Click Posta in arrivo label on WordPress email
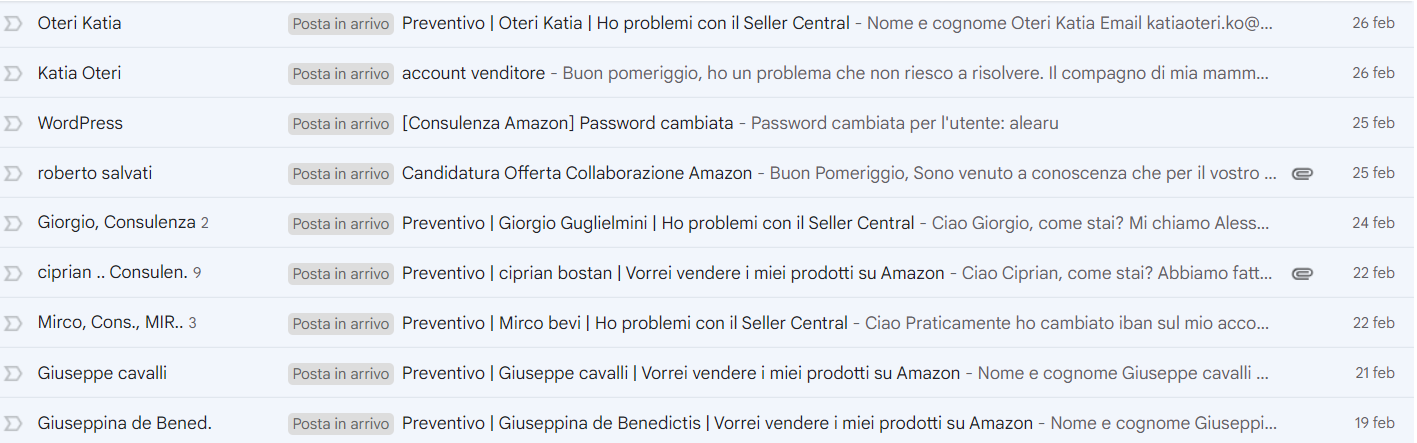Viewport: 1417px width, 443px height. (x=341, y=124)
